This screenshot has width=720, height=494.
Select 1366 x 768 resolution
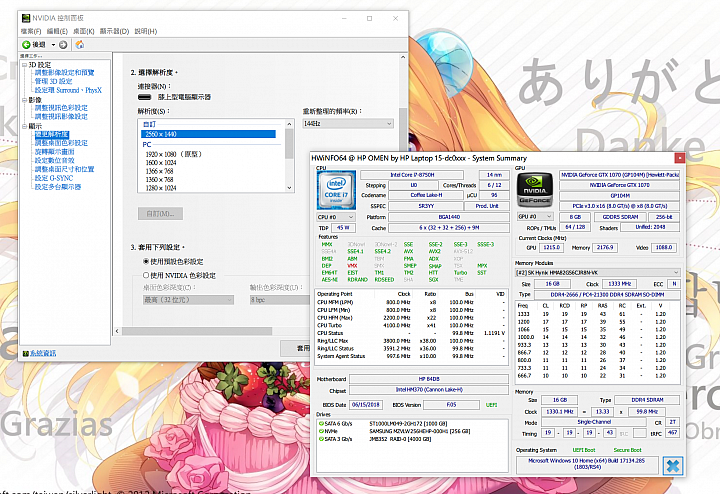(159, 171)
